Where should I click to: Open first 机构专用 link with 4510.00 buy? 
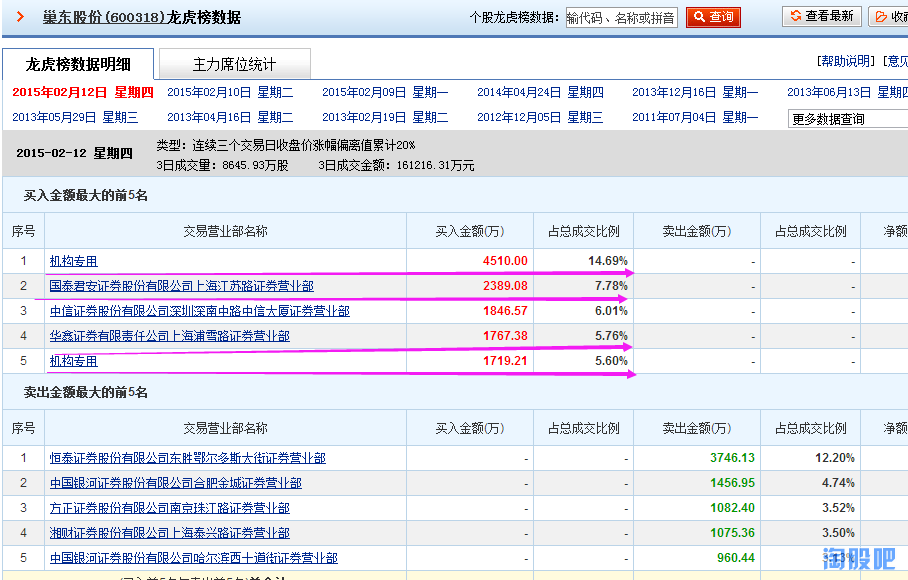click(x=74, y=261)
